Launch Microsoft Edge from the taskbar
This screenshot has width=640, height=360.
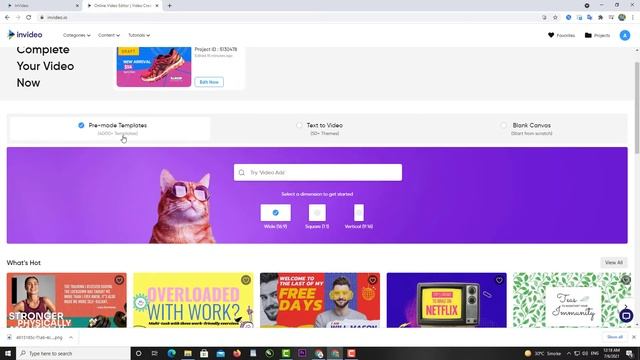(x=171, y=353)
